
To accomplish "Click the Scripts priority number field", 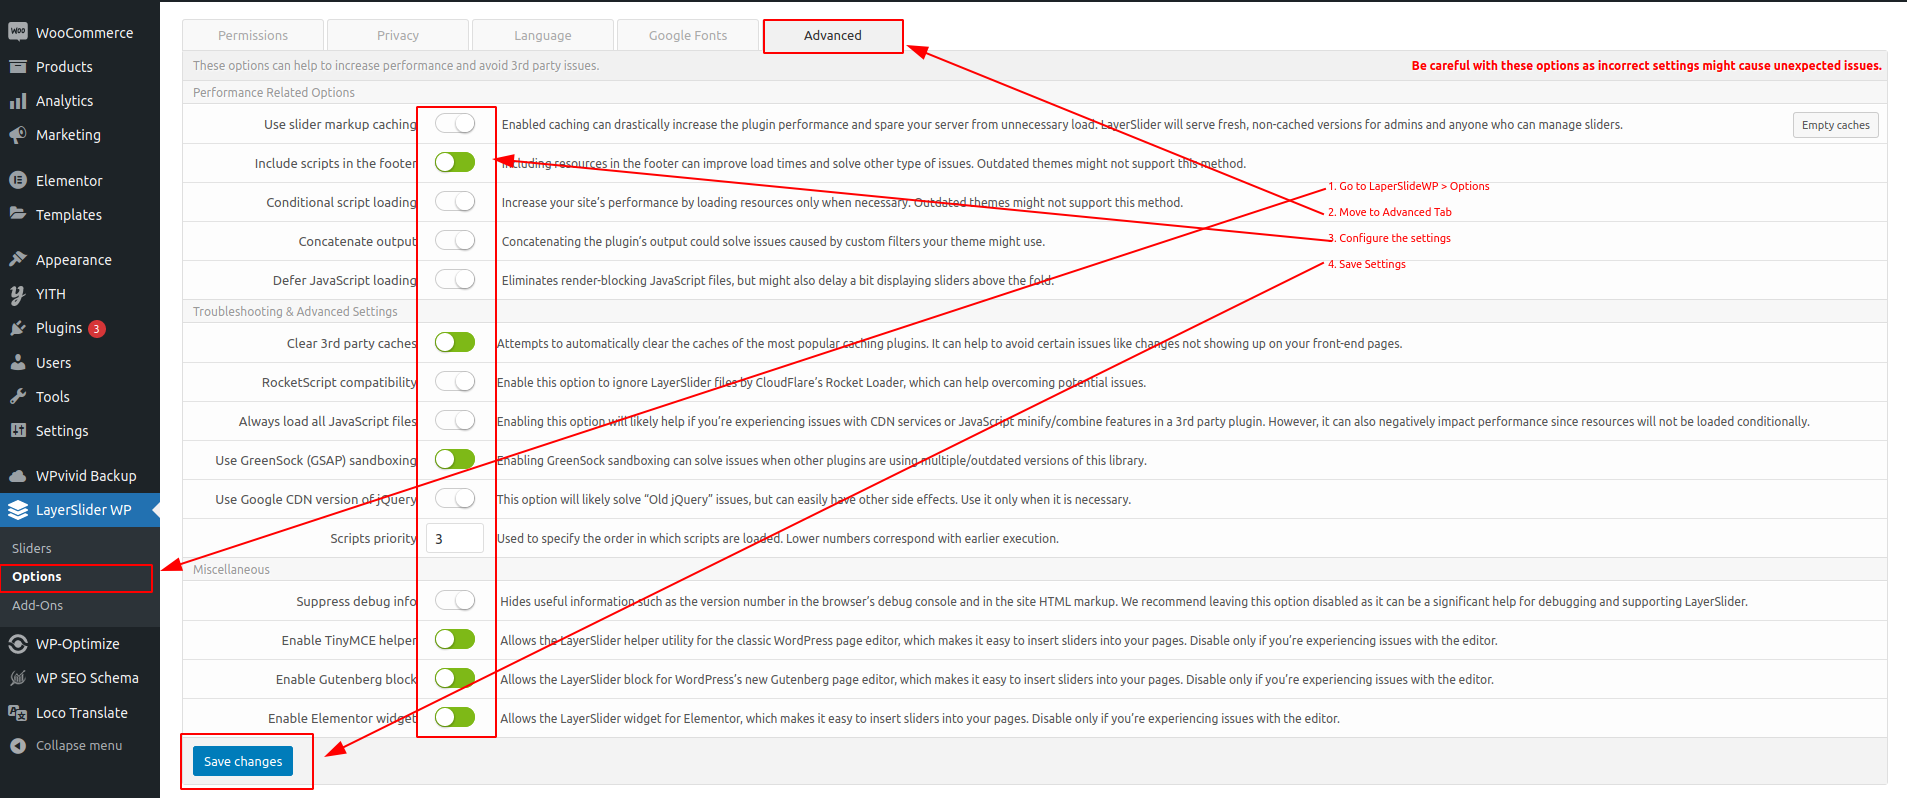I will click(x=455, y=538).
